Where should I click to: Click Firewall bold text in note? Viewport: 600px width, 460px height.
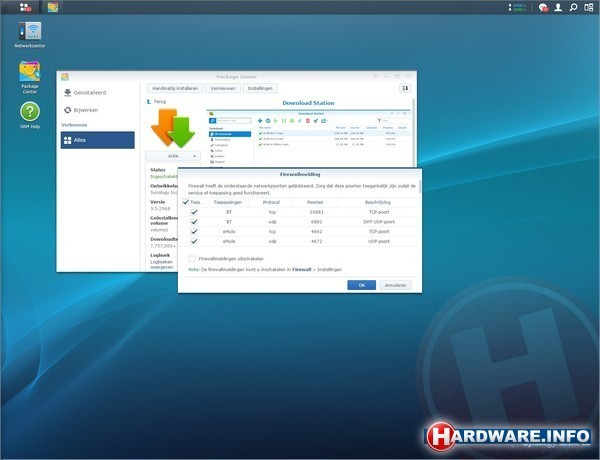(x=302, y=270)
